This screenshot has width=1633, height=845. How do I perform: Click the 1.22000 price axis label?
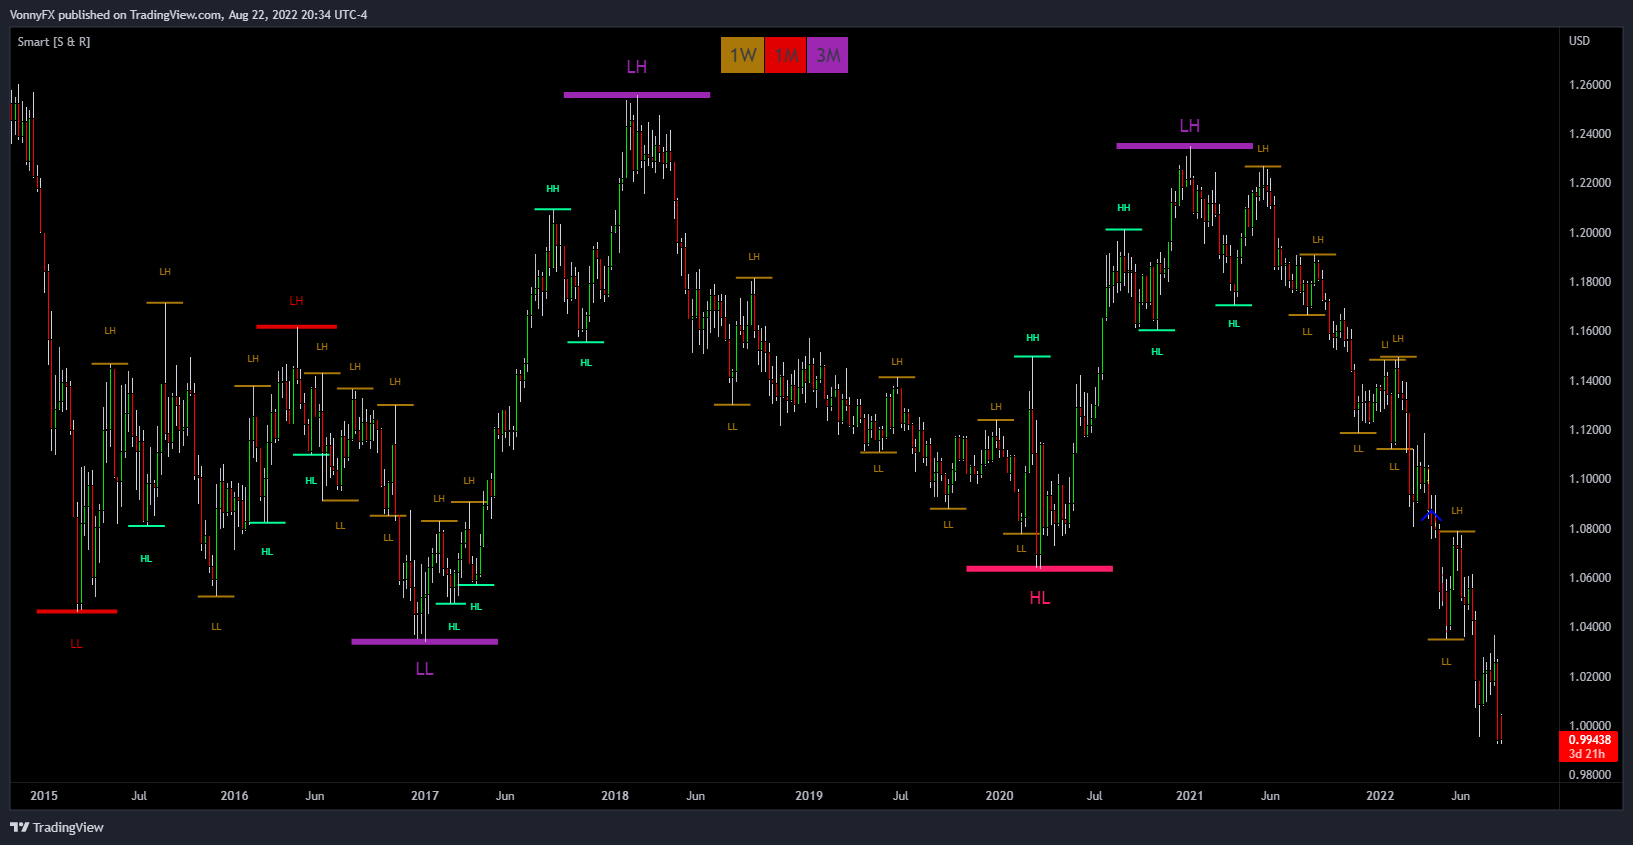coord(1590,183)
